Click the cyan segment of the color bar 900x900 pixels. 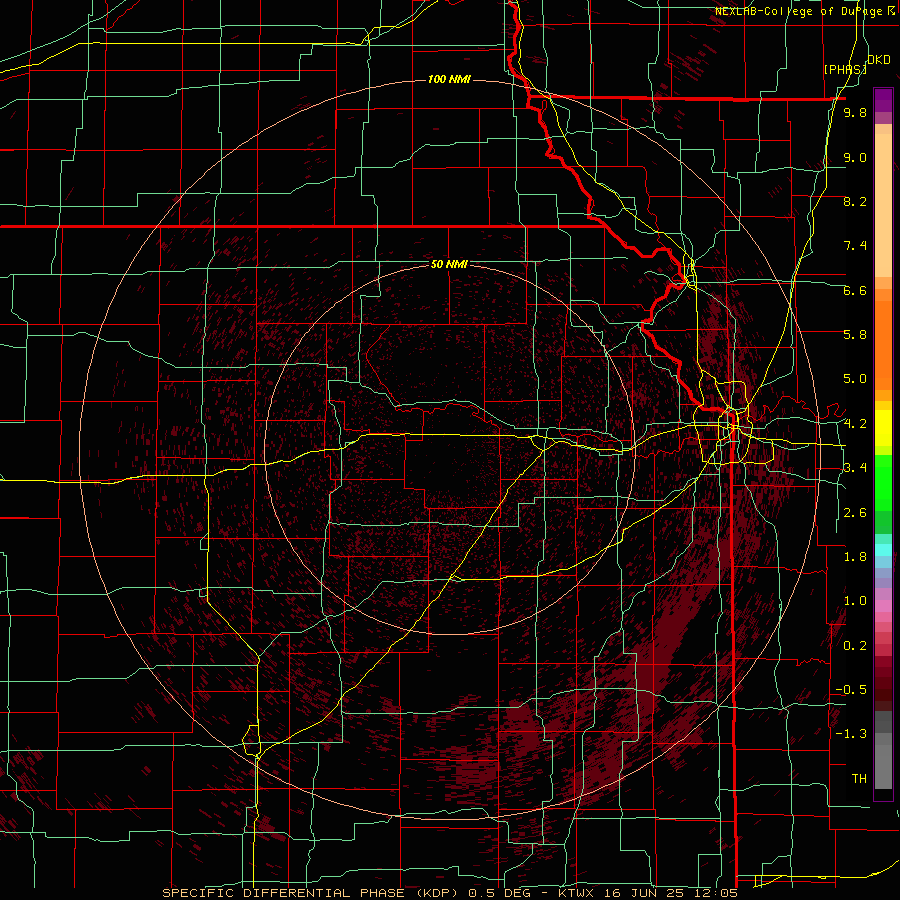883,550
